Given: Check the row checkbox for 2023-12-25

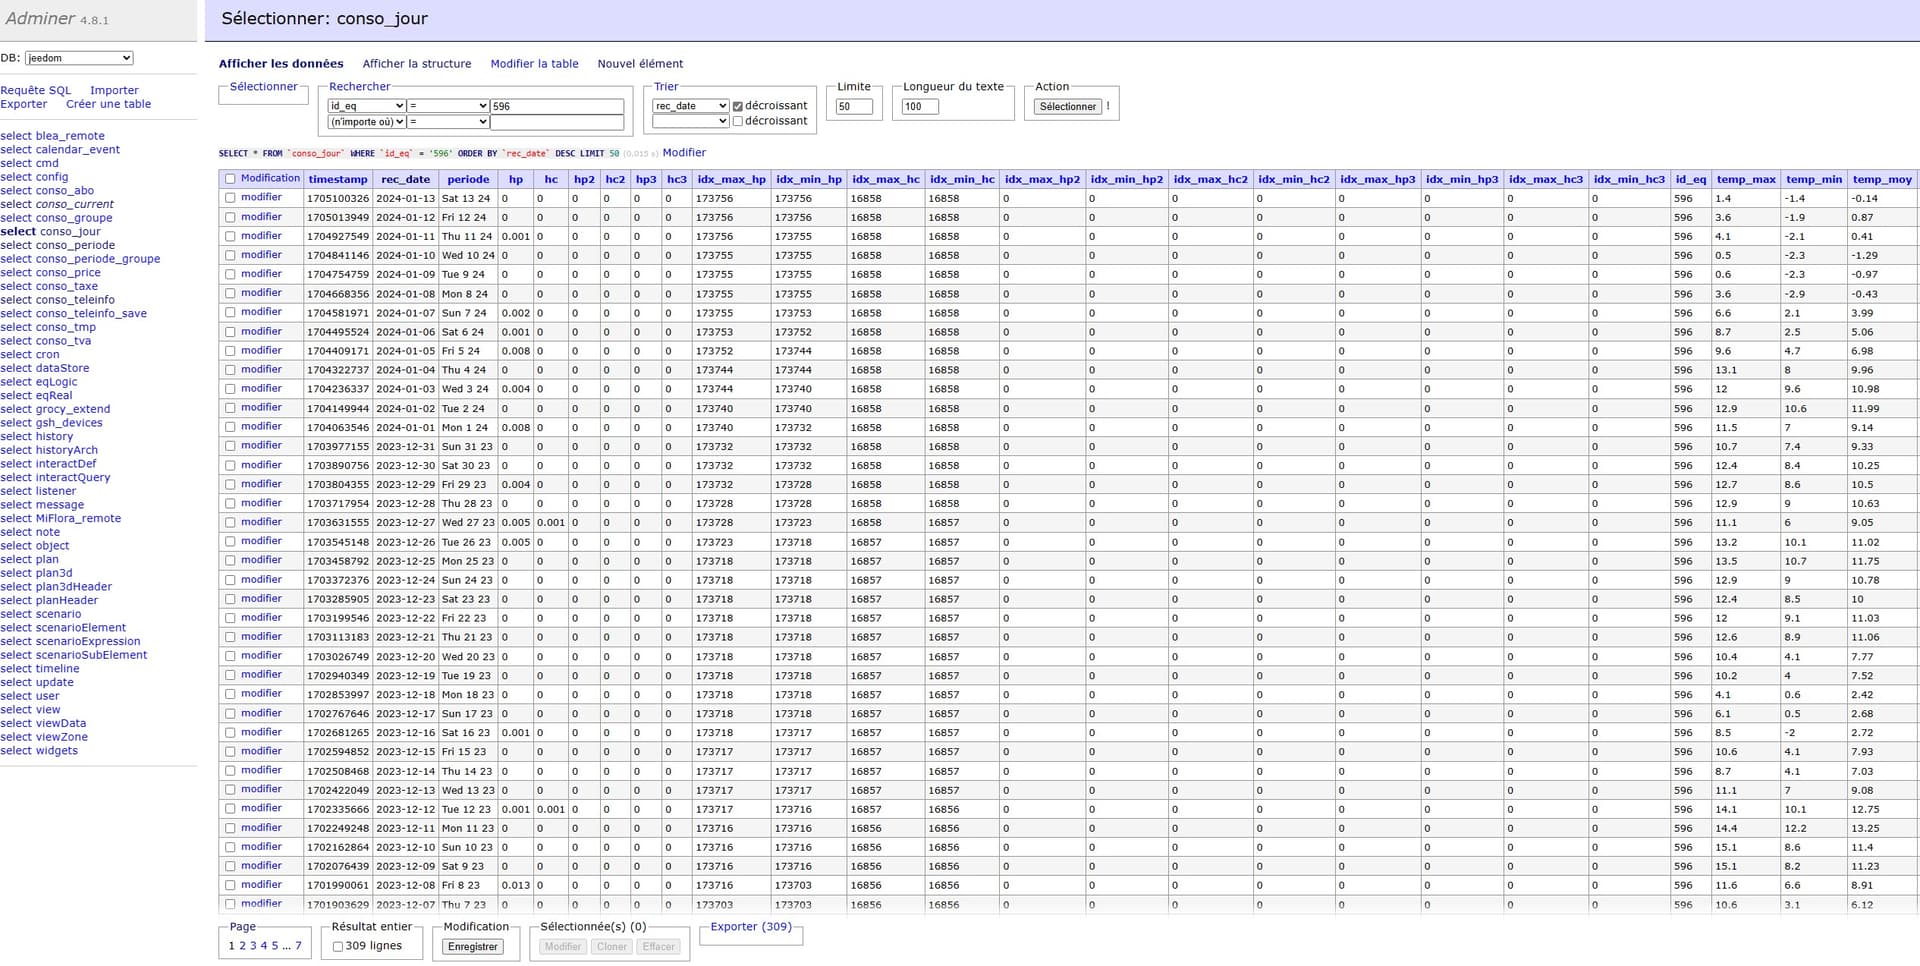Looking at the screenshot, I should 230,561.
